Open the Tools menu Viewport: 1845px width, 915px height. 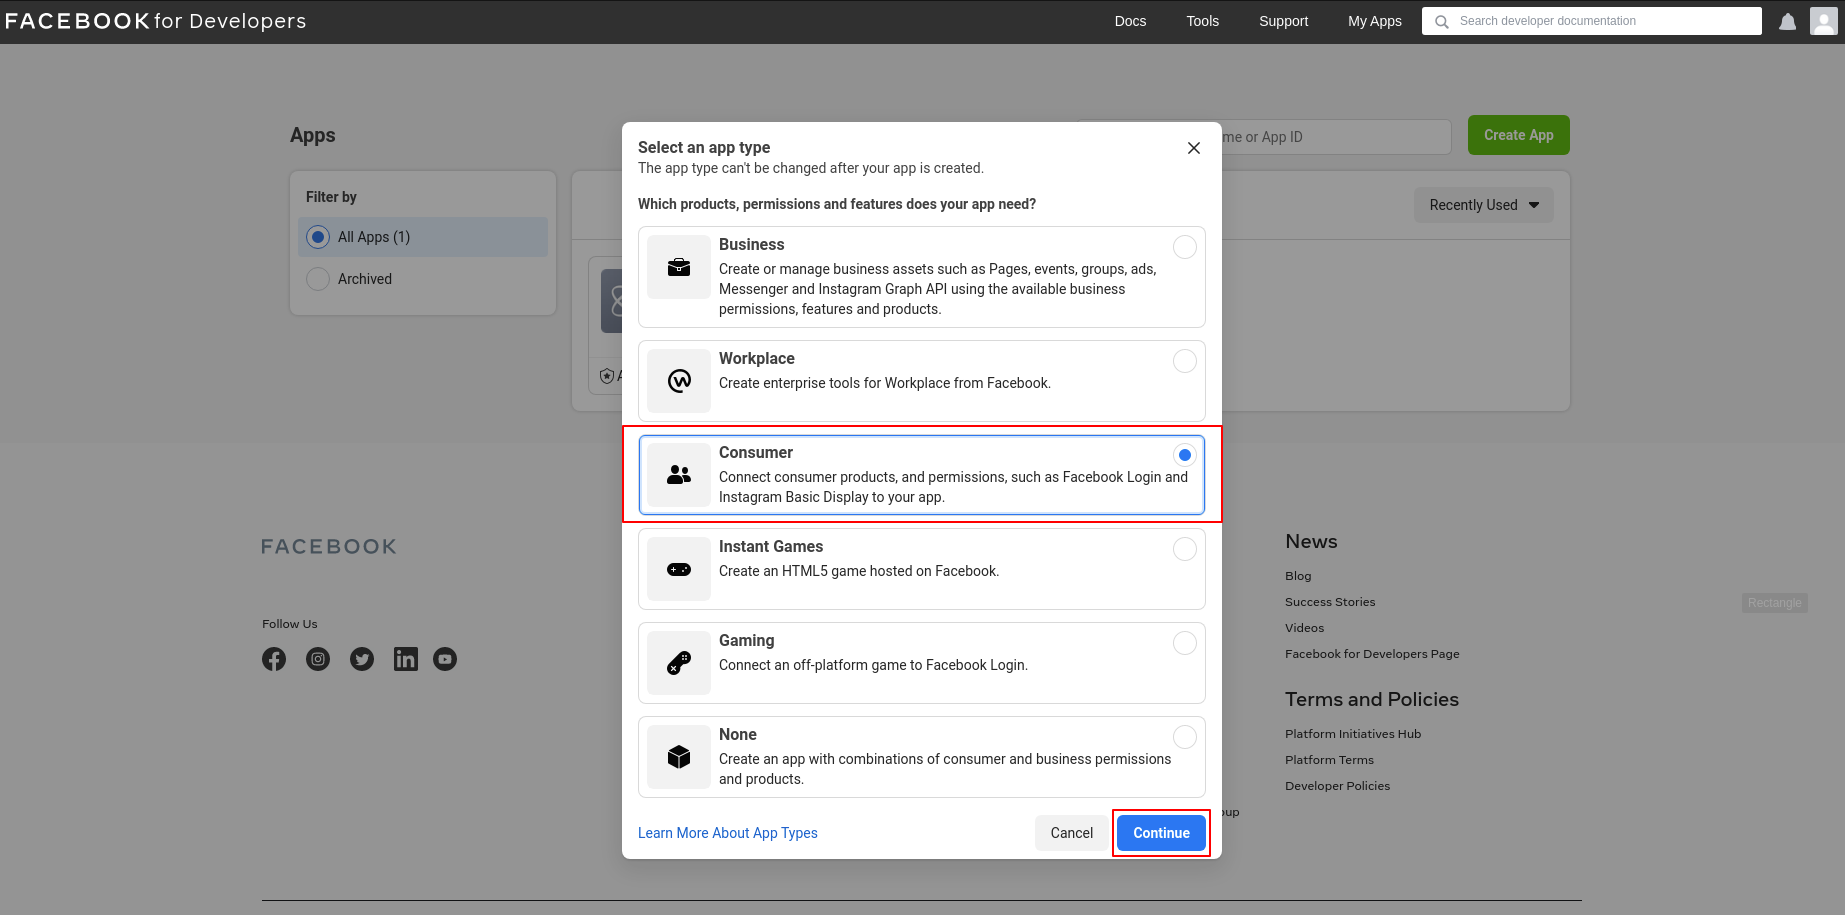tap(1202, 21)
